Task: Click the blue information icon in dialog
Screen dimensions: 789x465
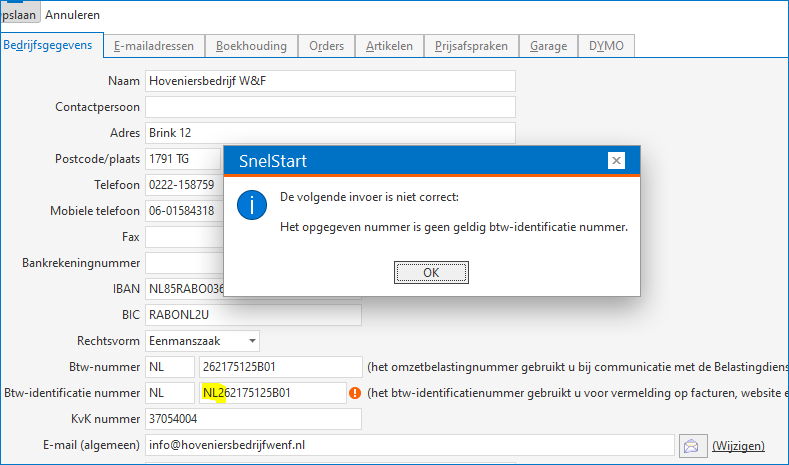Action: click(x=252, y=205)
